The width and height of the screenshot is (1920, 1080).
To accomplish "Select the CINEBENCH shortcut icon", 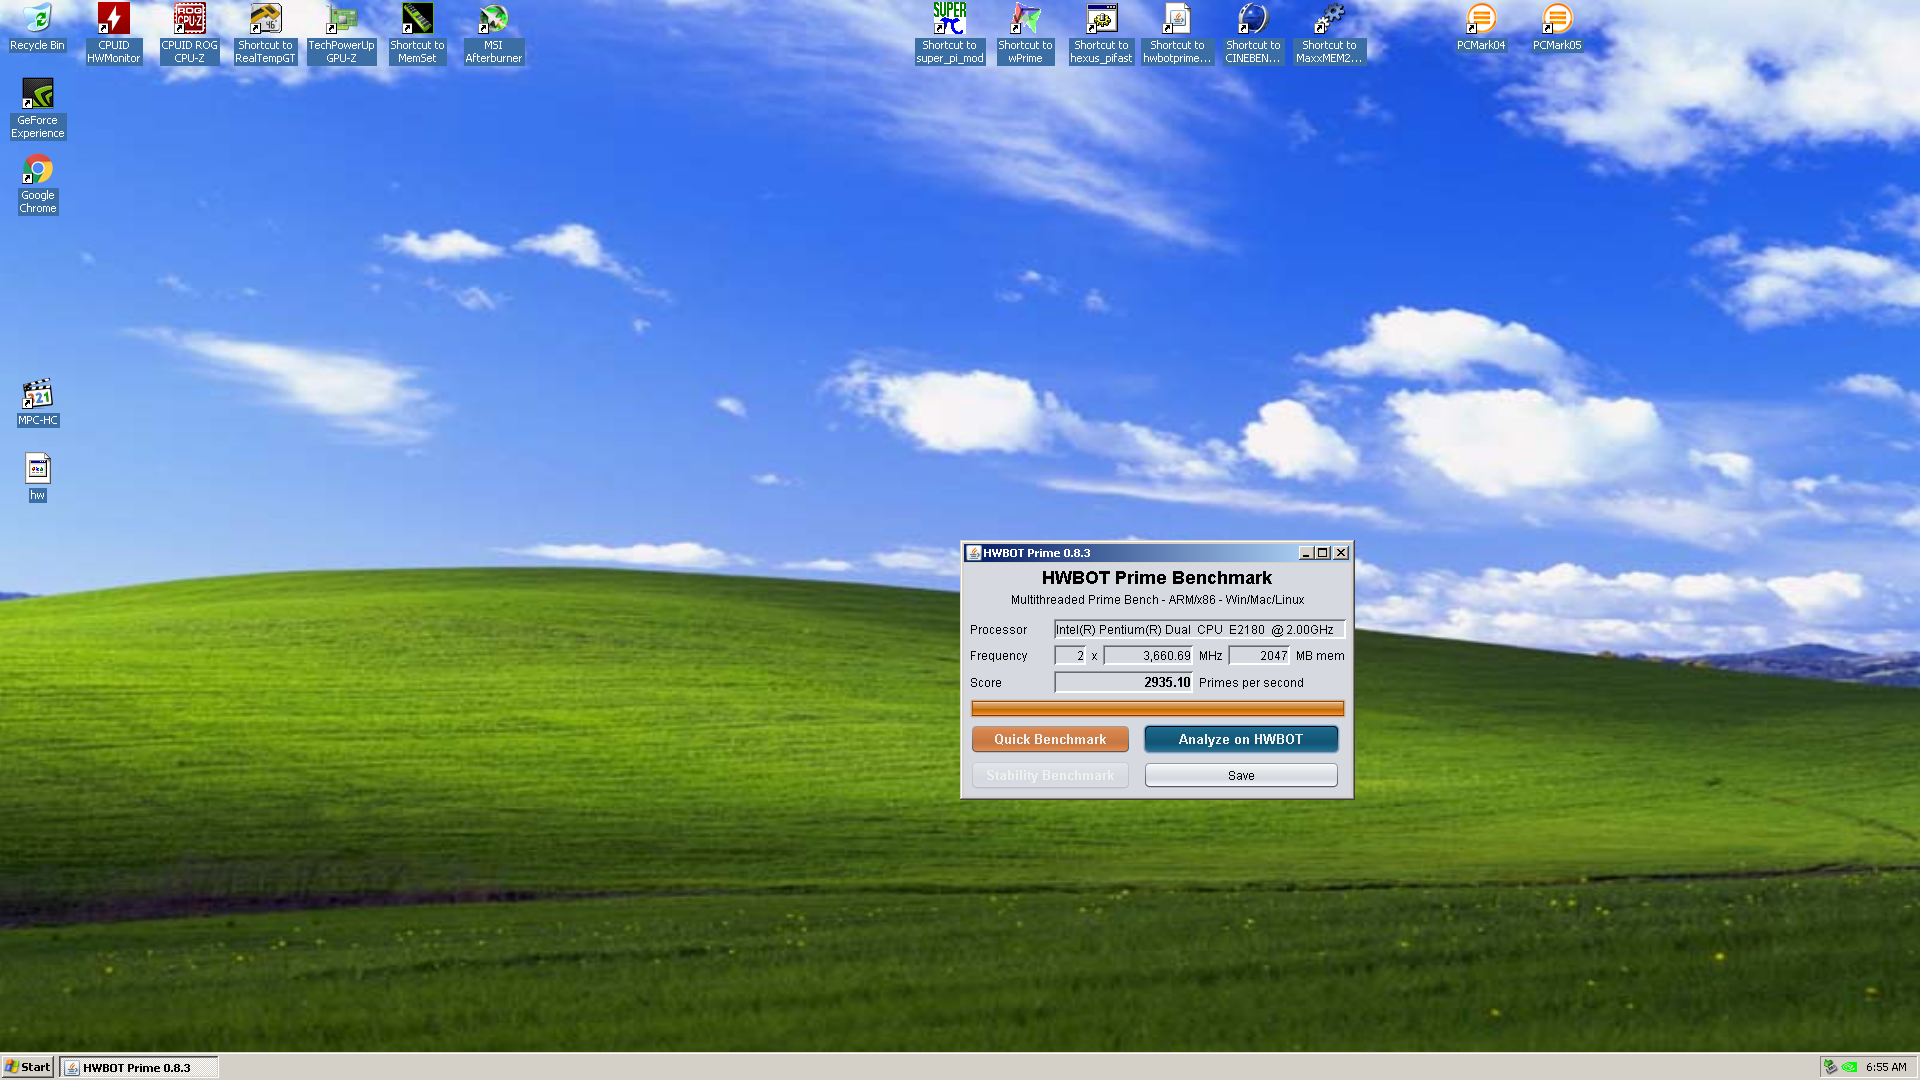I will (x=1253, y=34).
